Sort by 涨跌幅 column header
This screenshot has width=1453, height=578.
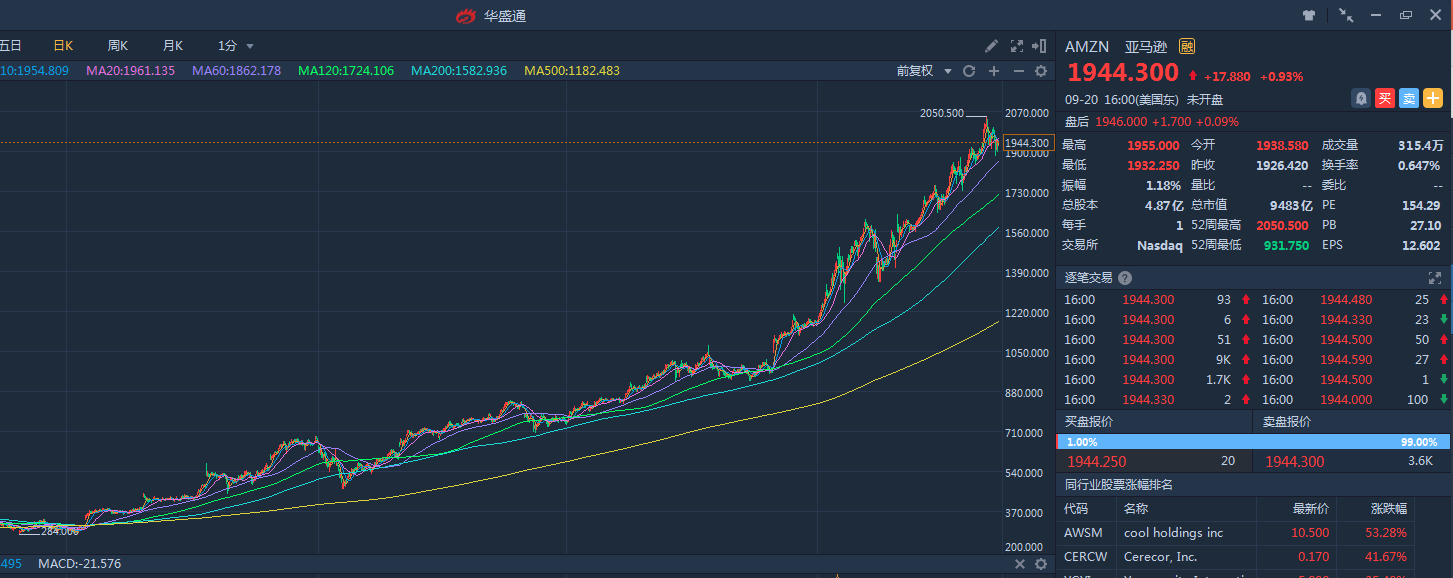pyautogui.click(x=1388, y=509)
